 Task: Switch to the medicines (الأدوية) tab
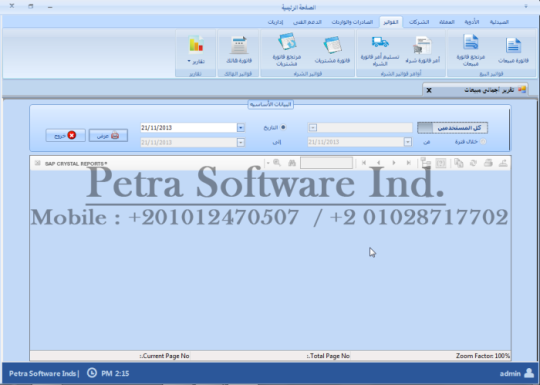coord(471,22)
